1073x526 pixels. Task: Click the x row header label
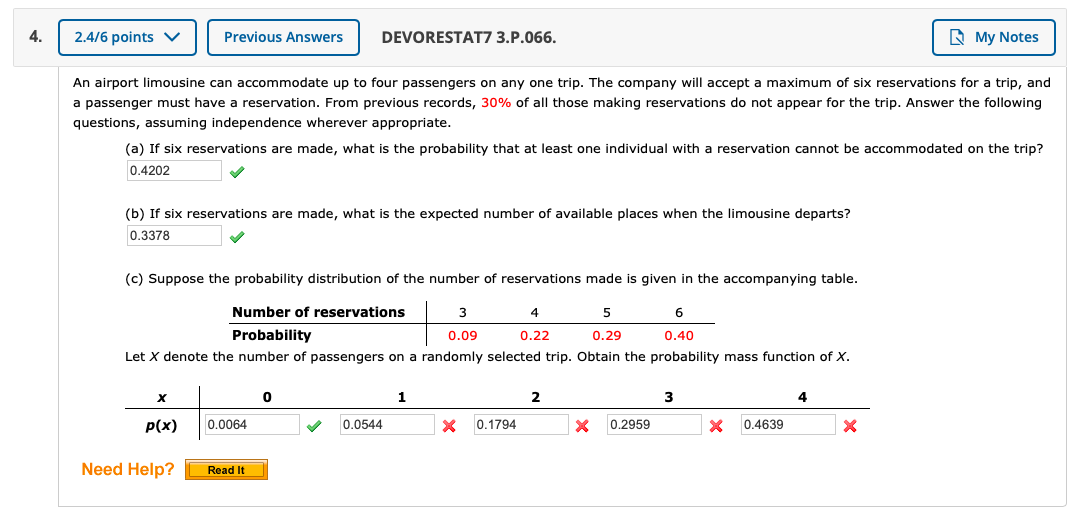point(161,397)
